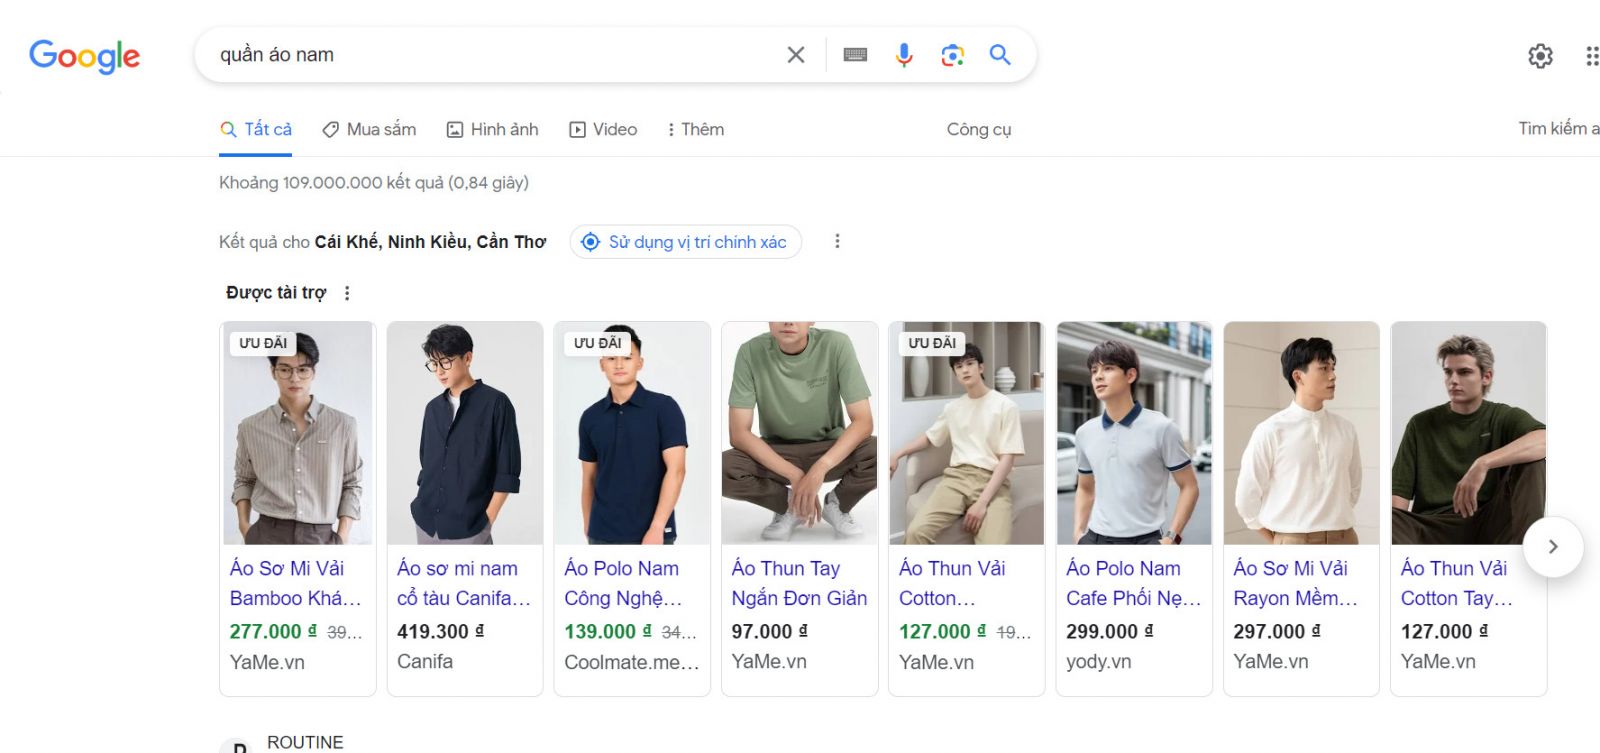
Task: Open Search settings via the gear icon
Action: click(1539, 57)
